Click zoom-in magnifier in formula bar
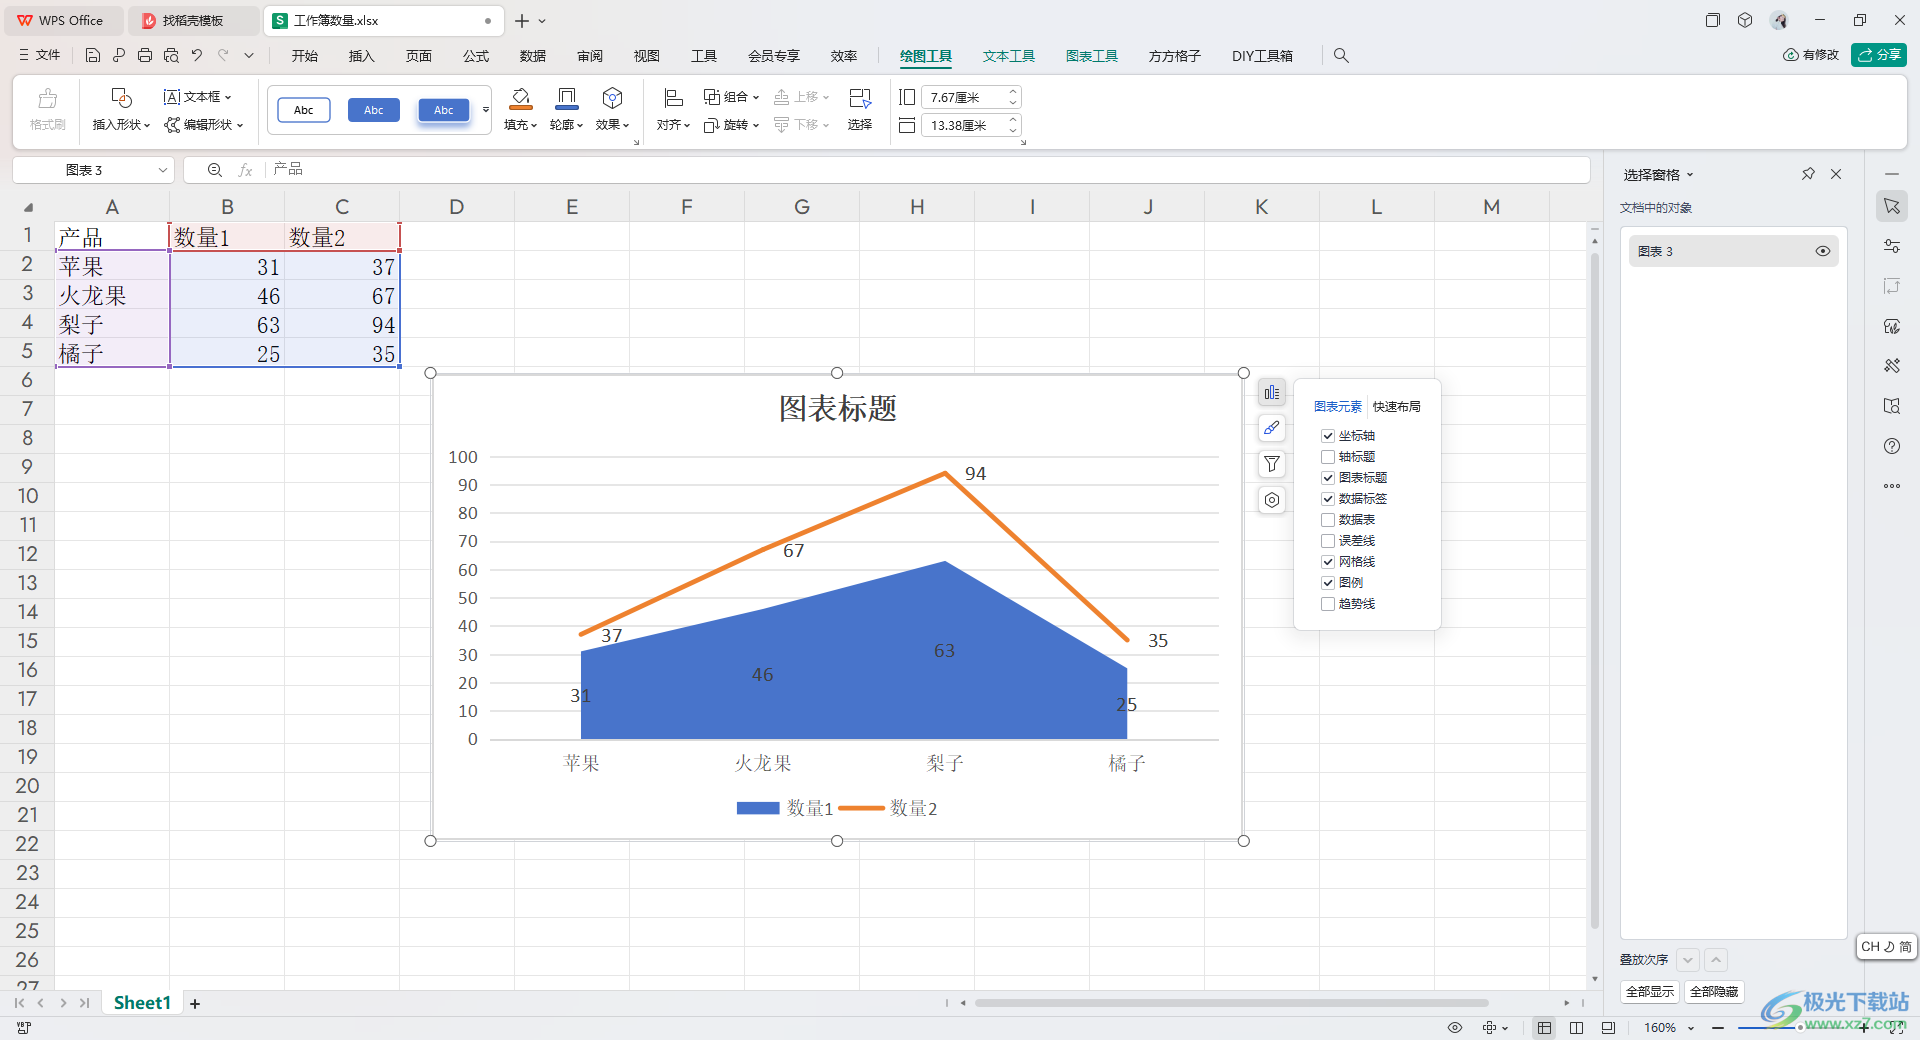1920x1040 pixels. [x=214, y=170]
